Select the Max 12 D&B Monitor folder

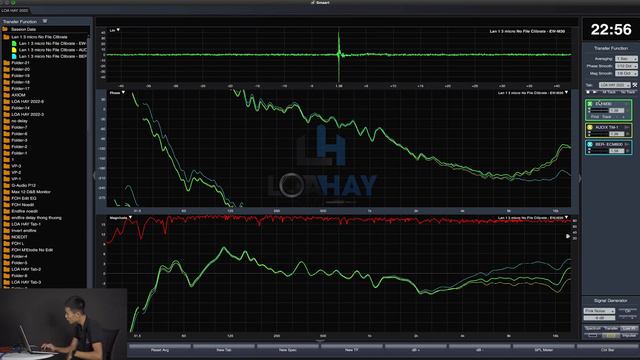31,192
